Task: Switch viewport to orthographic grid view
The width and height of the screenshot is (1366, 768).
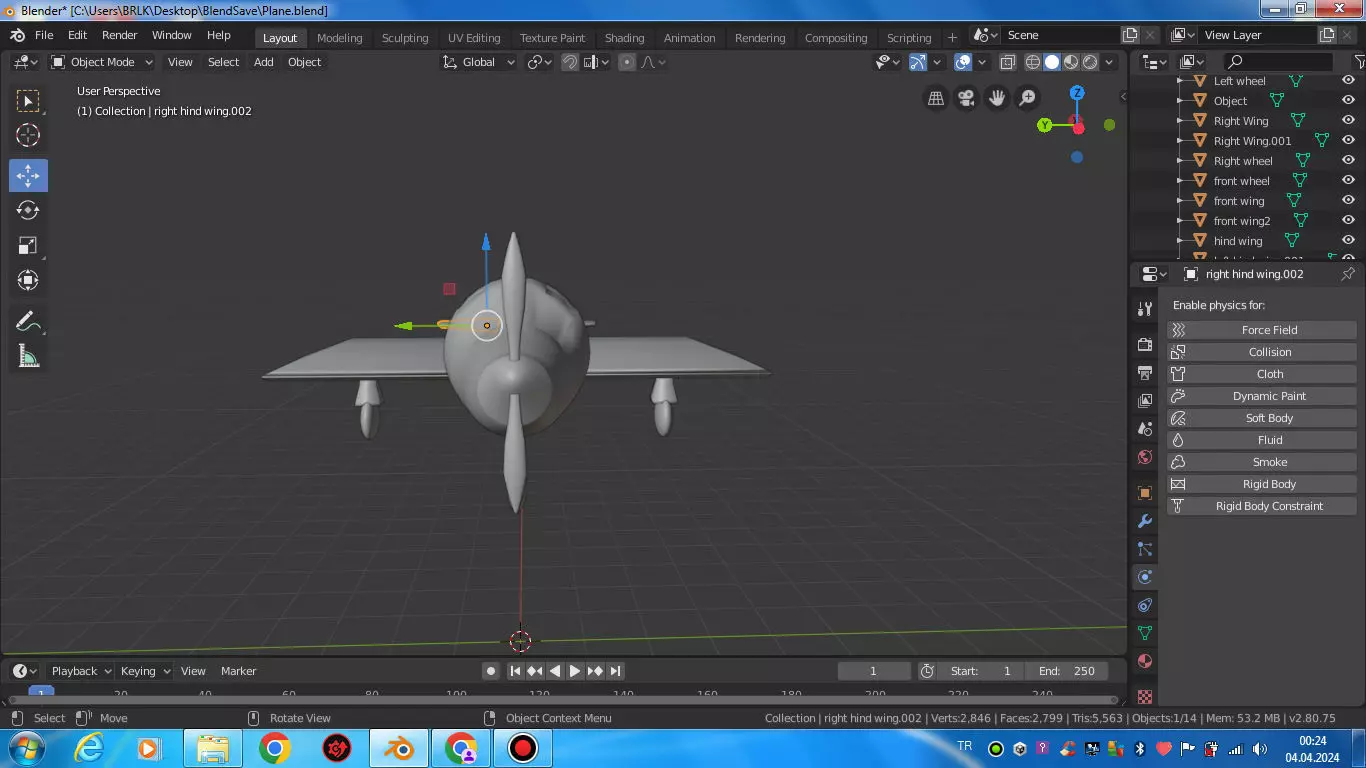Action: tap(936, 98)
